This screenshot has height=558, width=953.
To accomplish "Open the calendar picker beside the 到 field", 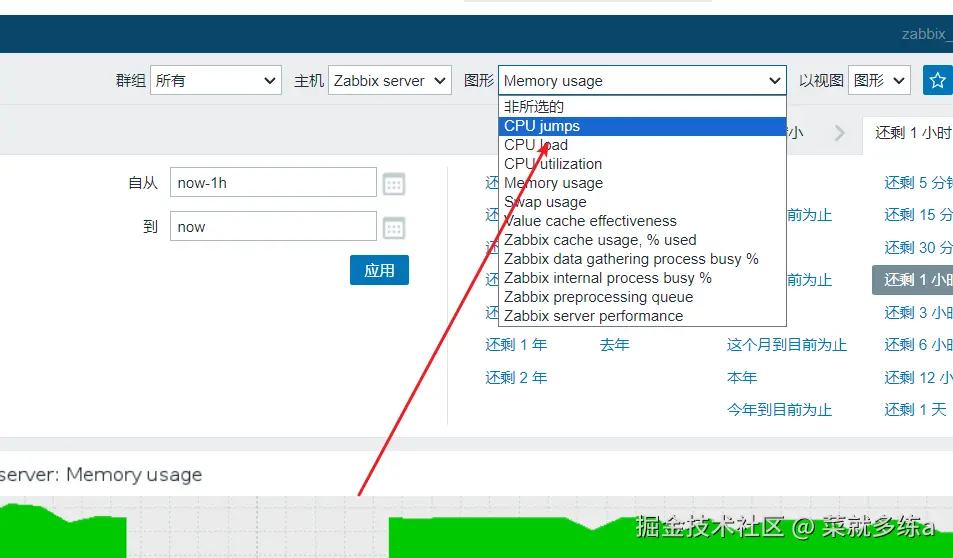I will coord(394,228).
